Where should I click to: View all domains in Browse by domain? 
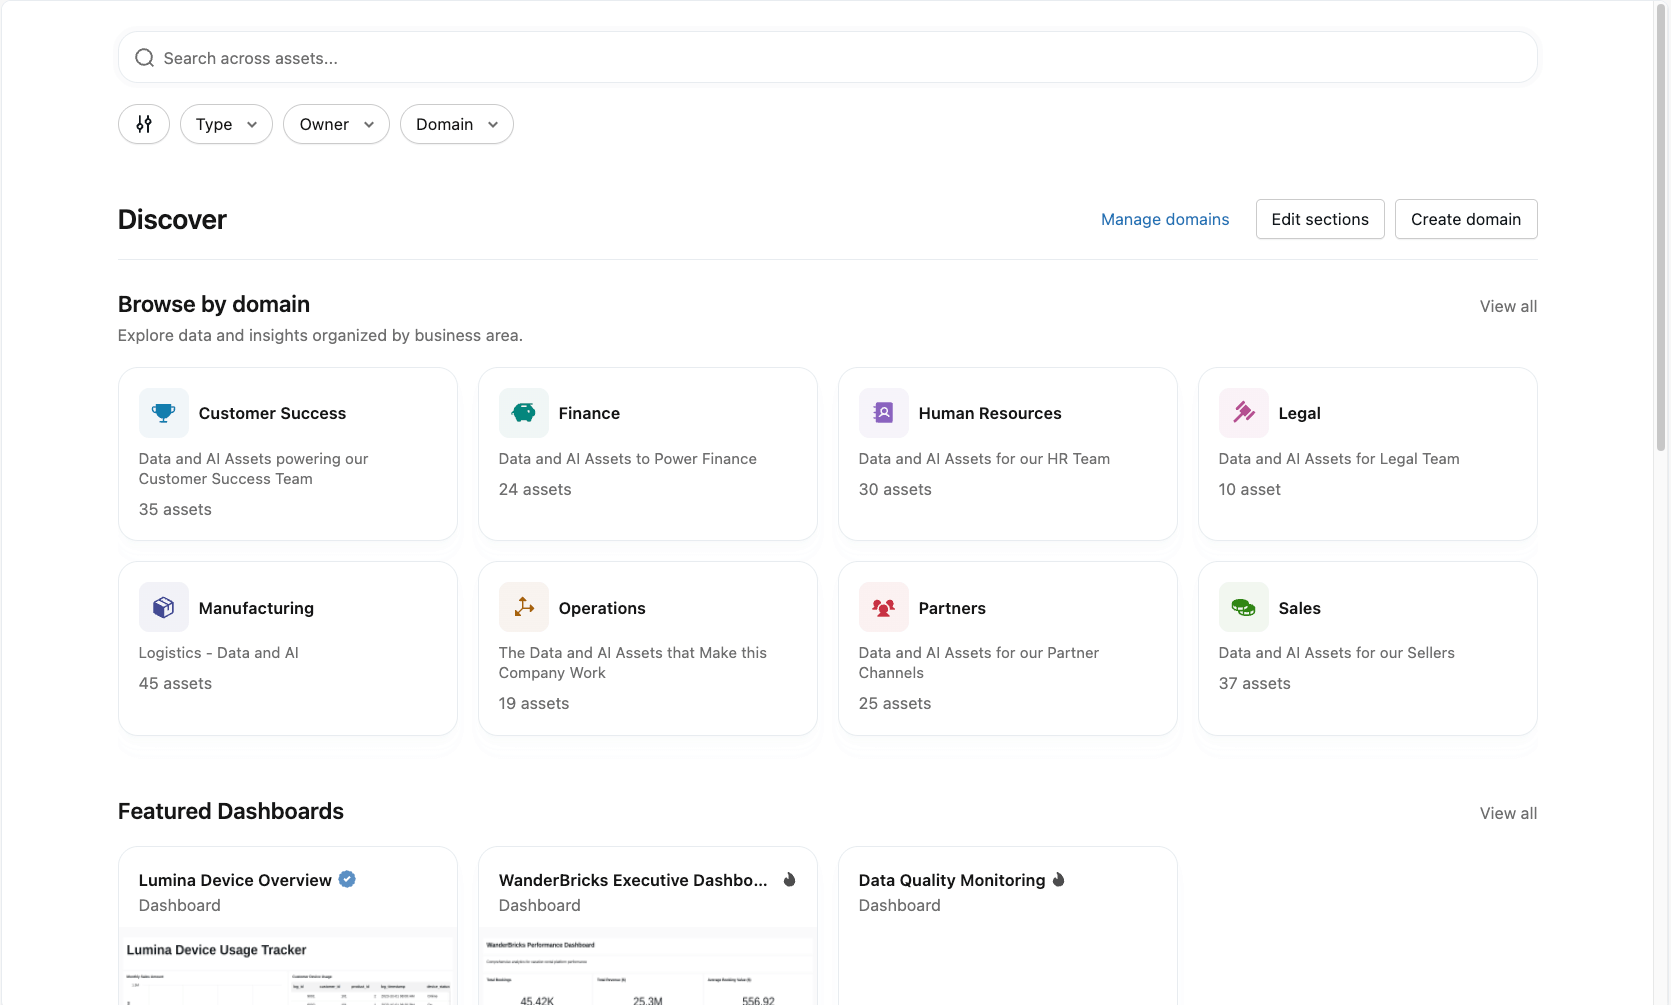(x=1508, y=306)
